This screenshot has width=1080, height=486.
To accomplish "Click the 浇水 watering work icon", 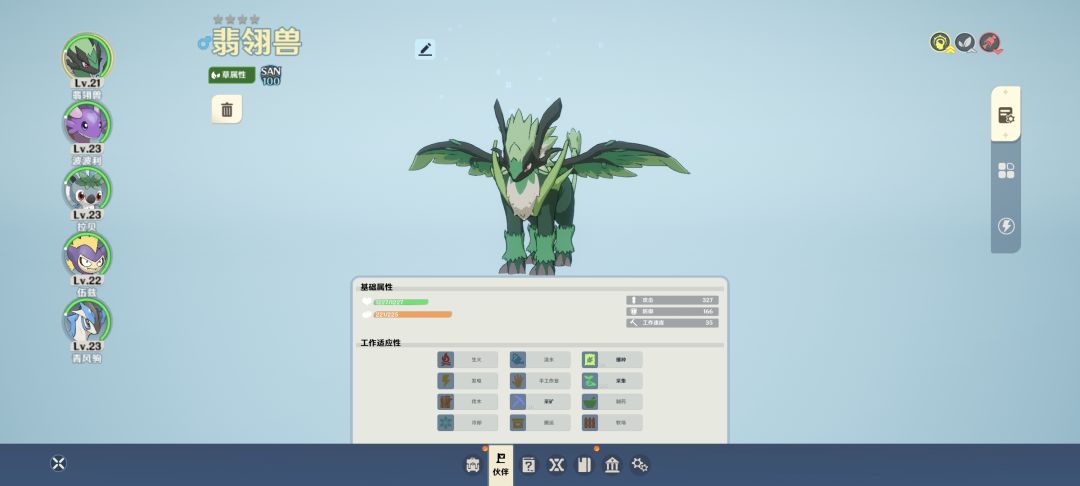I will (518, 359).
